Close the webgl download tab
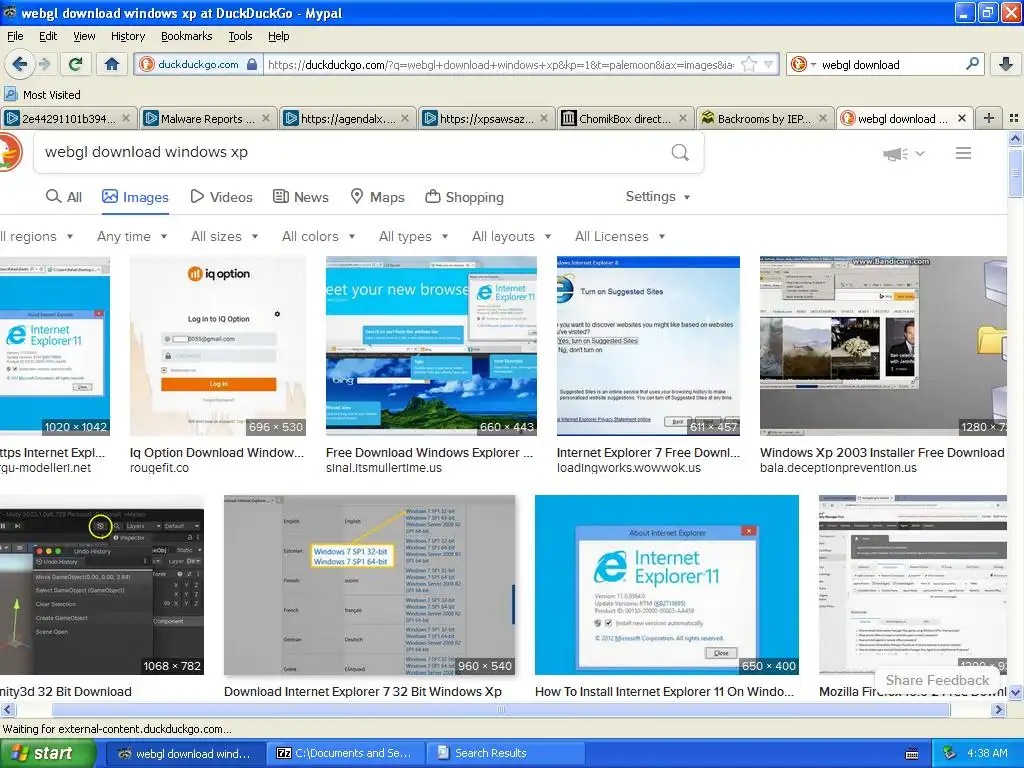 click(961, 118)
